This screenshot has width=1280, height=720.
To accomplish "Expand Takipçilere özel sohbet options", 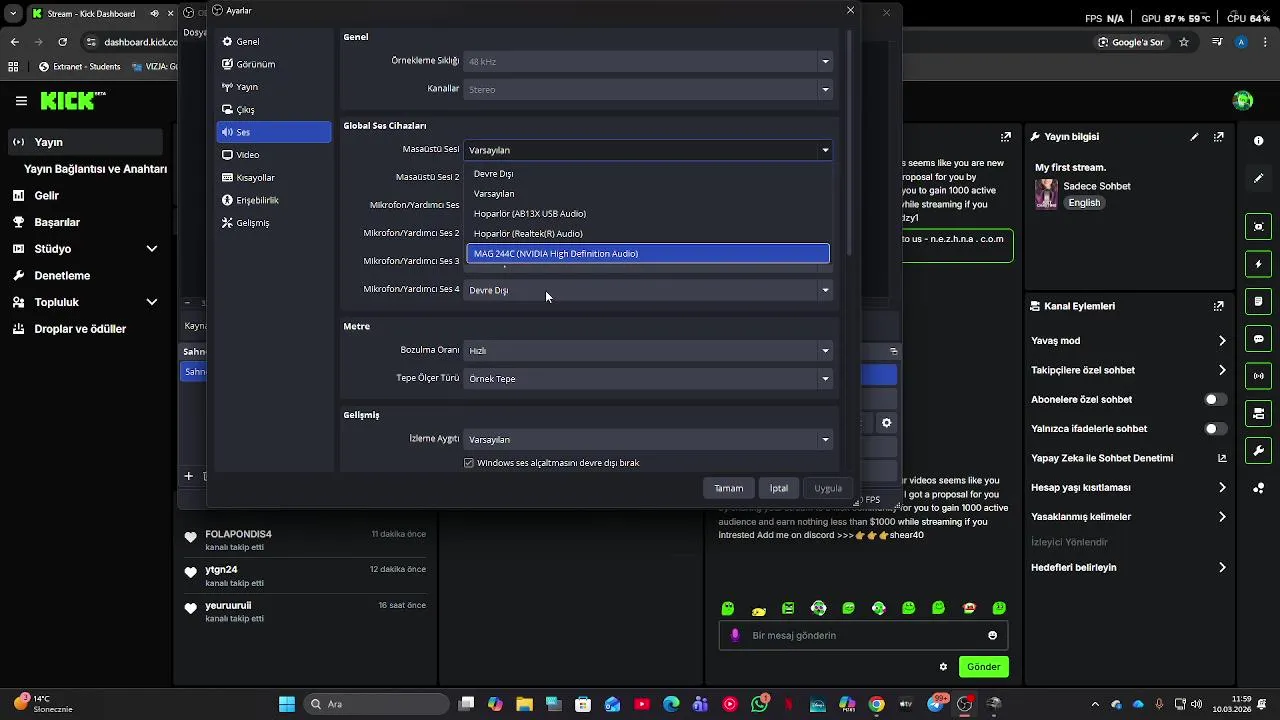I will (1222, 370).
